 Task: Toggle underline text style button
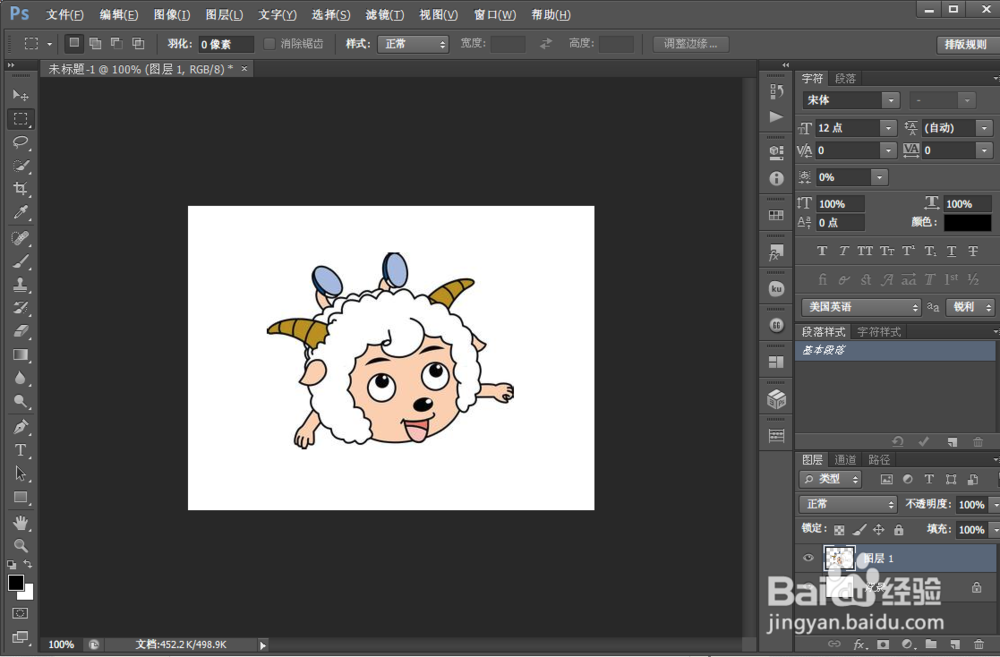[x=952, y=251]
